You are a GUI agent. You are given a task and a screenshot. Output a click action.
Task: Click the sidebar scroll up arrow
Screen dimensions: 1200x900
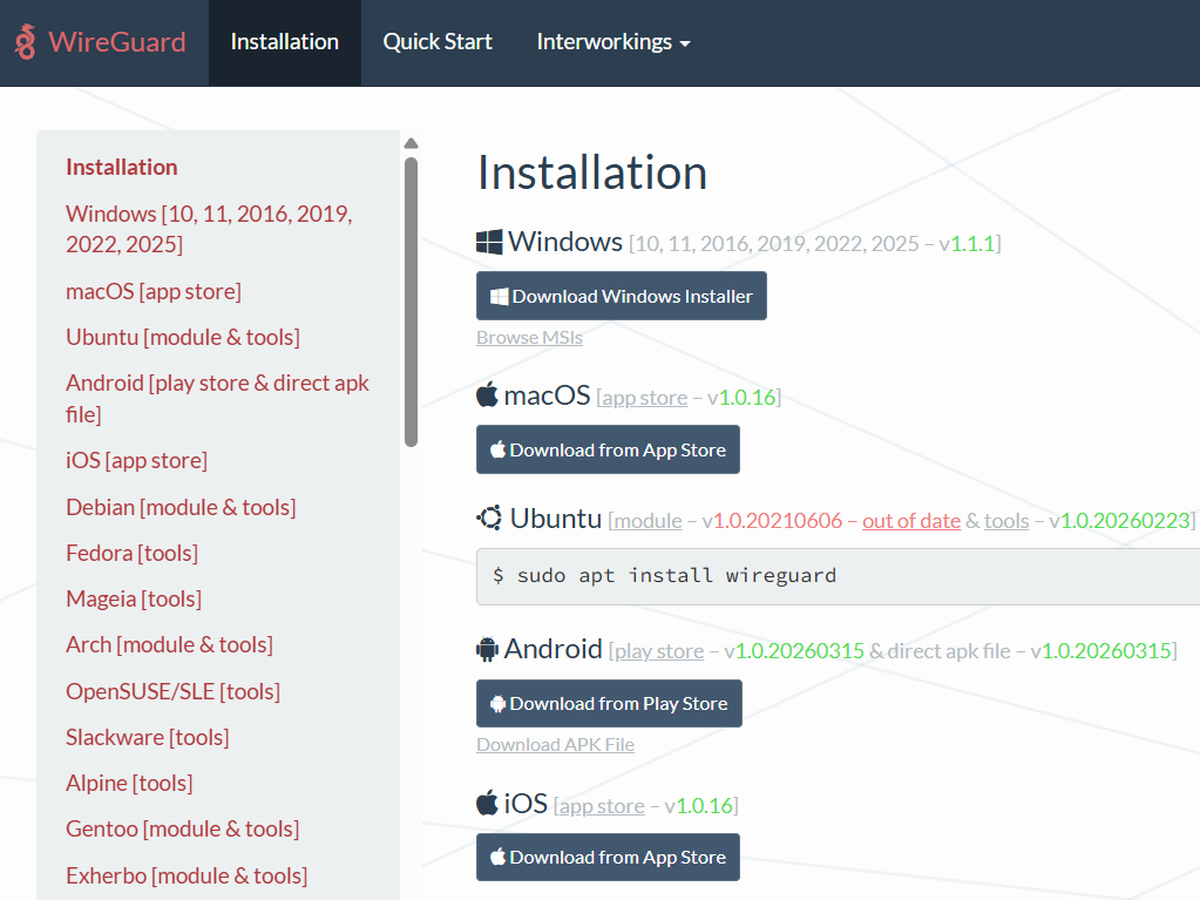411,143
